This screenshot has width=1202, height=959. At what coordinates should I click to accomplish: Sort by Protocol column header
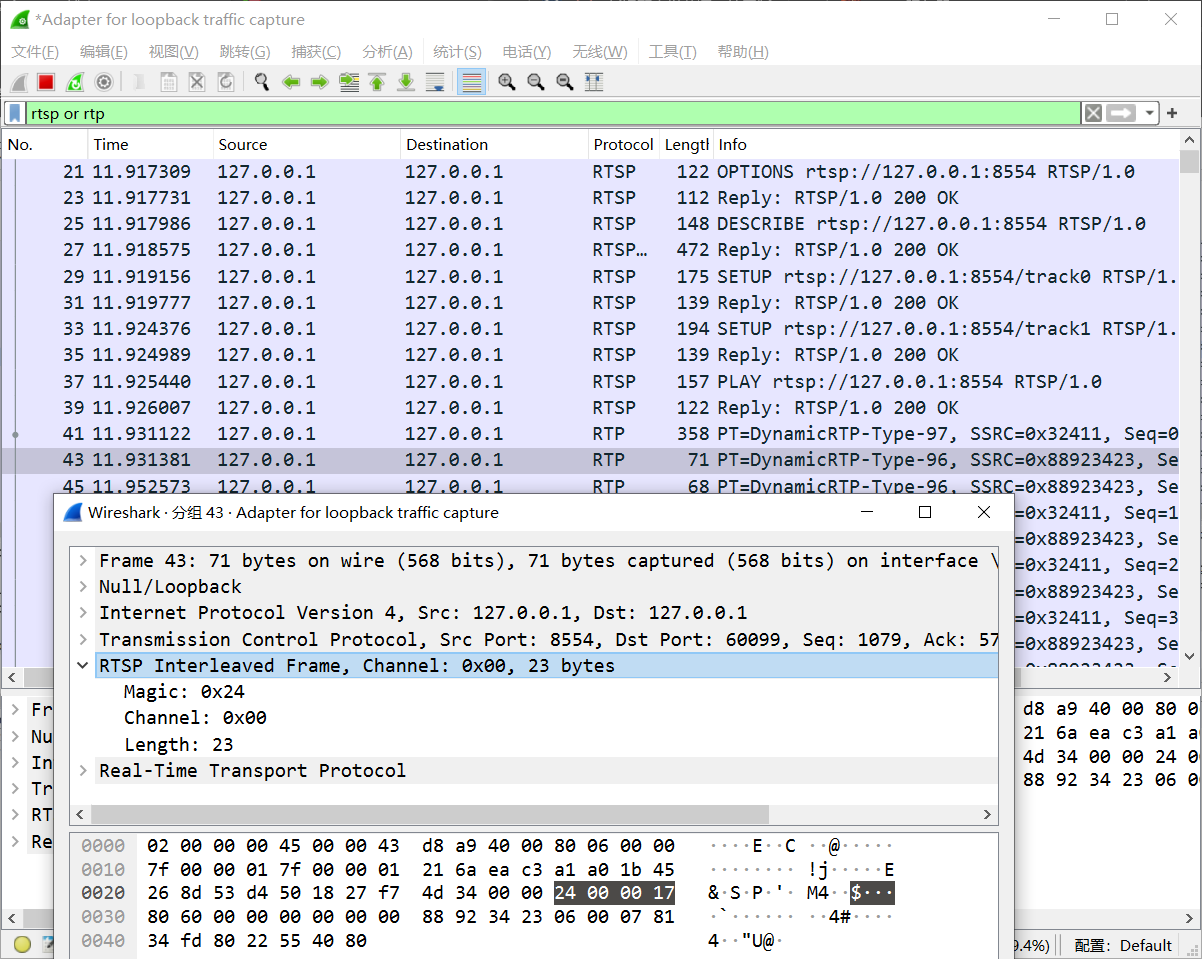point(623,145)
